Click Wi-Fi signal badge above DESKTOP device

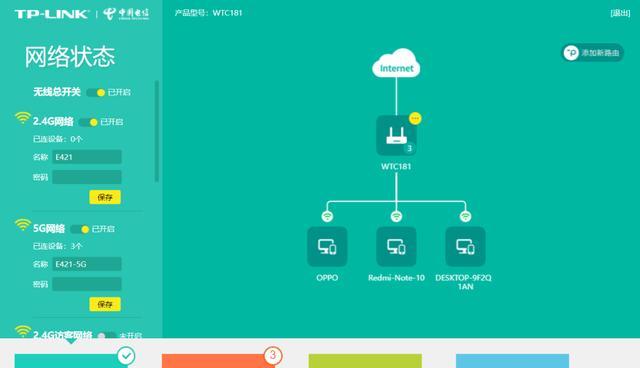click(x=465, y=216)
